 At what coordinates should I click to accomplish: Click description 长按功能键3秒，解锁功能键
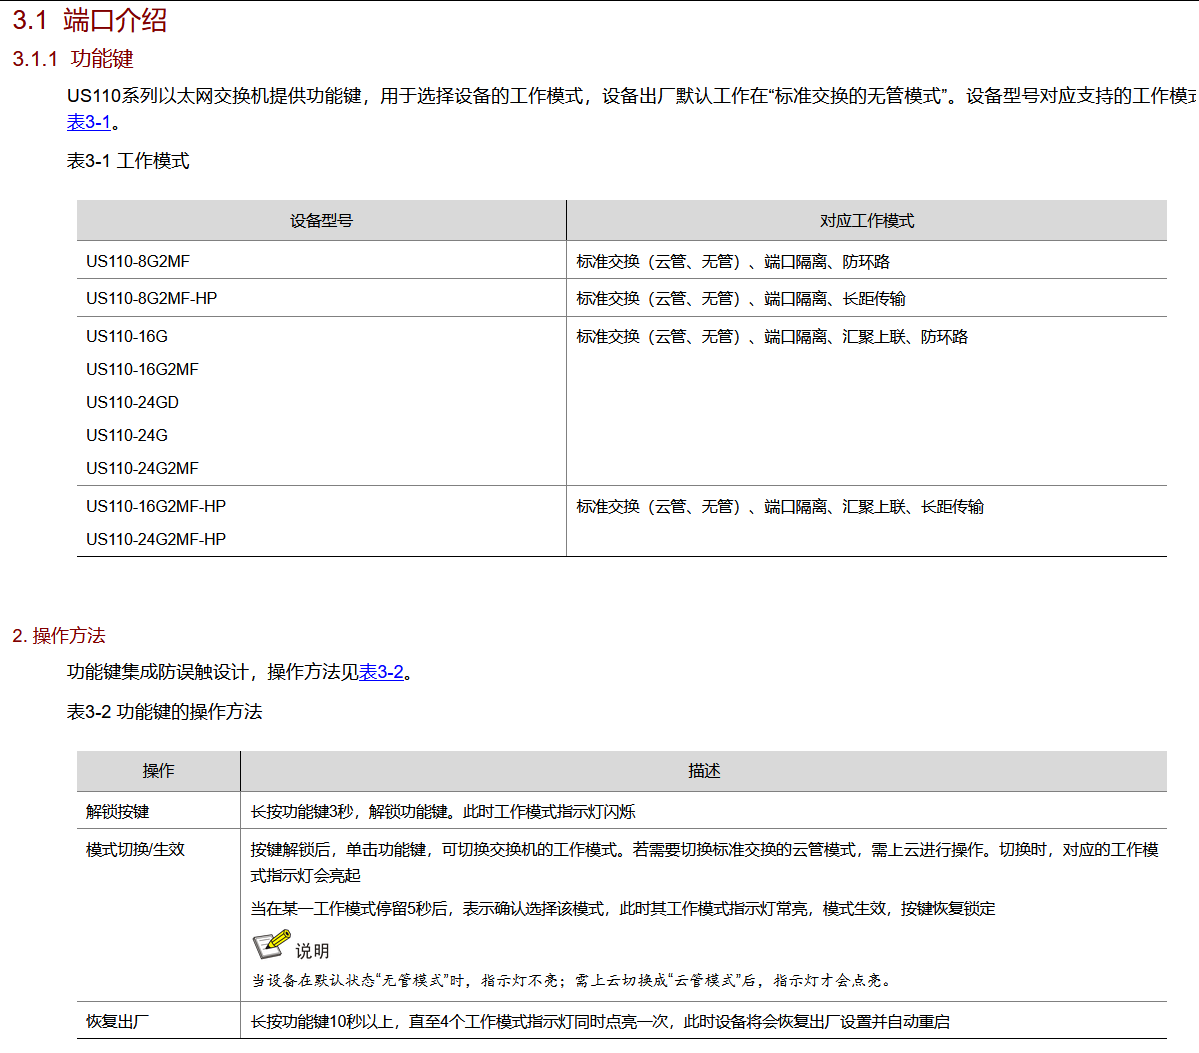click(443, 811)
